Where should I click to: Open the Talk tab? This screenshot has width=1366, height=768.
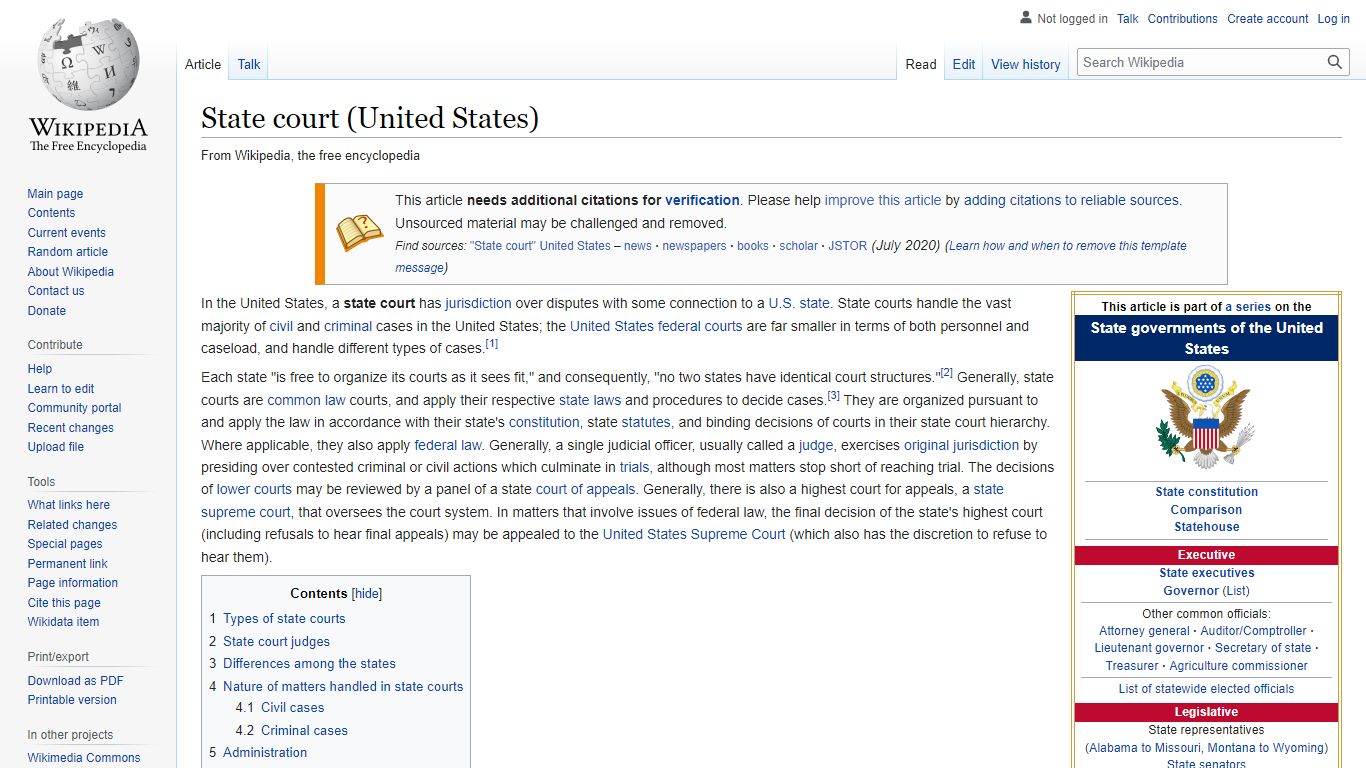coord(249,64)
